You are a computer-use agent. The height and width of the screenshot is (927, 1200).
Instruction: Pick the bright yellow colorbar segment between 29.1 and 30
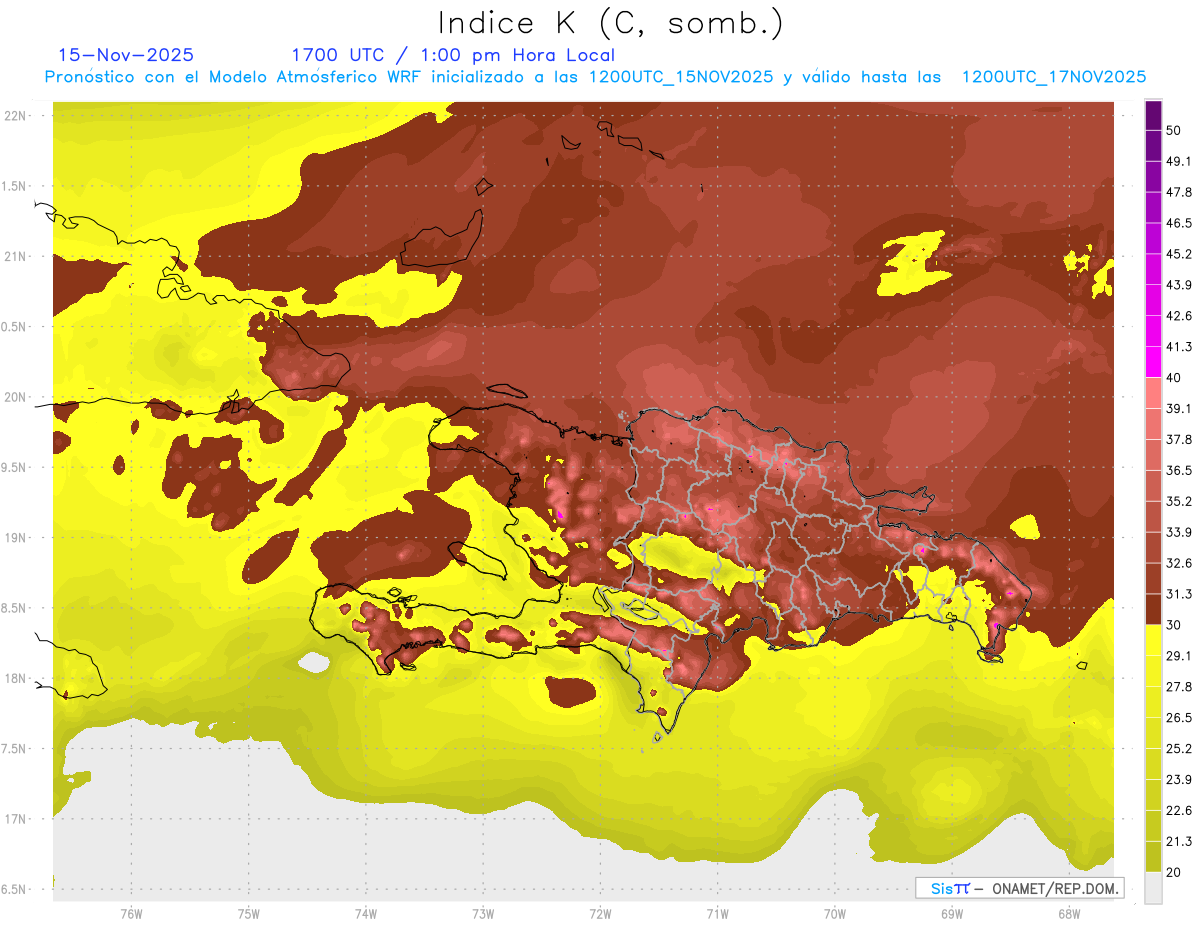coord(1154,641)
